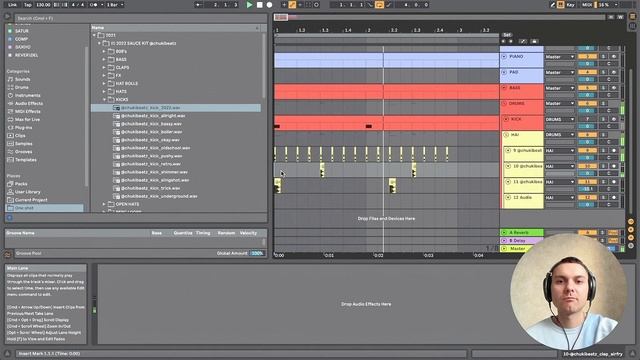Click the Stop transport button
This screenshot has width=640, height=360.
pyautogui.click(x=260, y=5)
